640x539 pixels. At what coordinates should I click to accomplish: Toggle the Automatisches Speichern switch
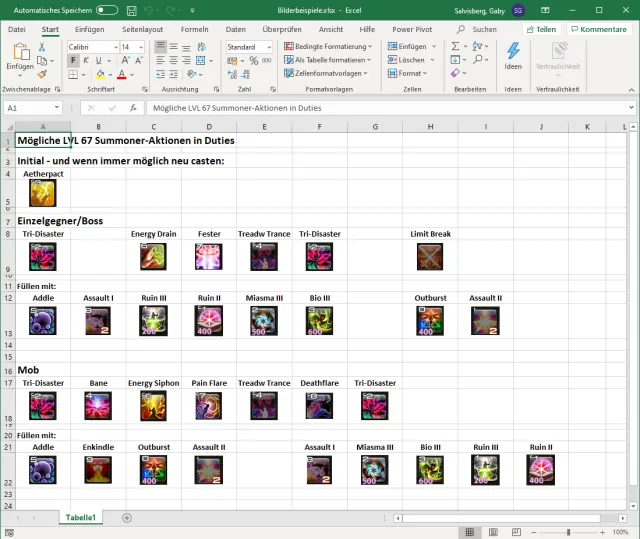coord(108,10)
